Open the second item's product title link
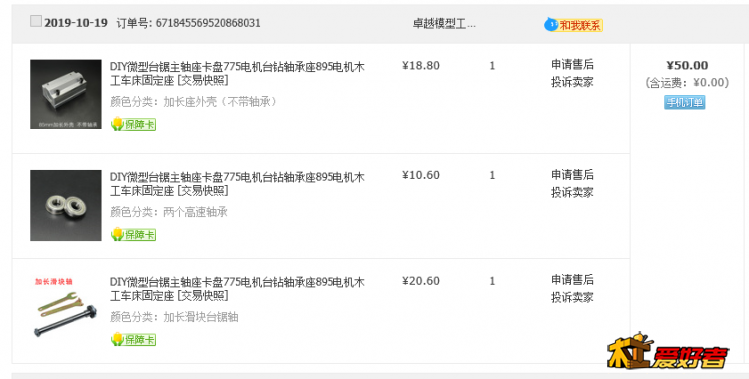The image size is (749, 379). point(237,184)
